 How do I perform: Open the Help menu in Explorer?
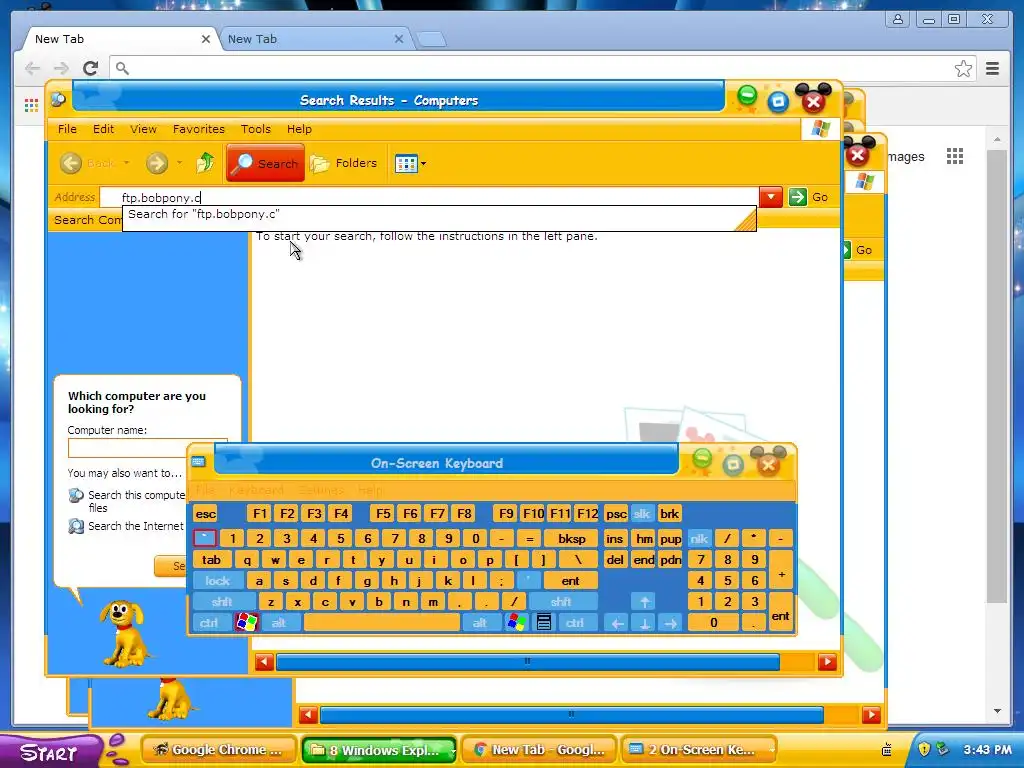[x=299, y=129]
